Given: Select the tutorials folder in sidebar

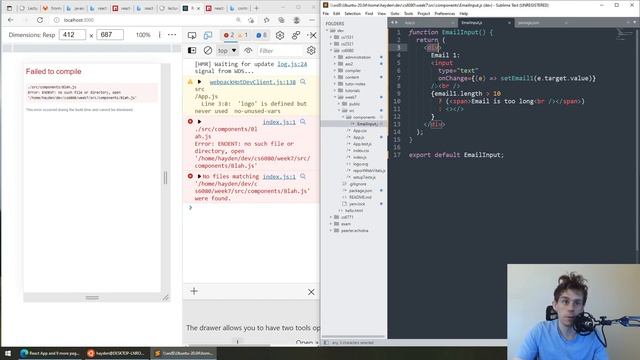Looking at the screenshot, I should click(x=352, y=91).
